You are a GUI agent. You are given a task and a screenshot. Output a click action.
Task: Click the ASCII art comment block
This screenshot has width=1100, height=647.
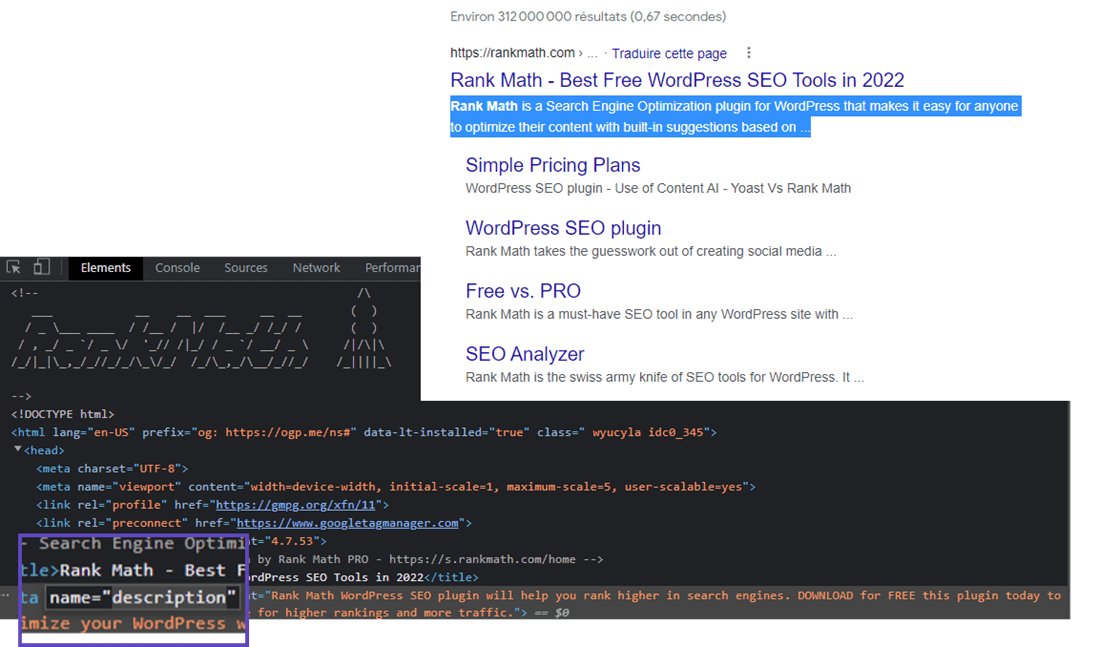201,328
